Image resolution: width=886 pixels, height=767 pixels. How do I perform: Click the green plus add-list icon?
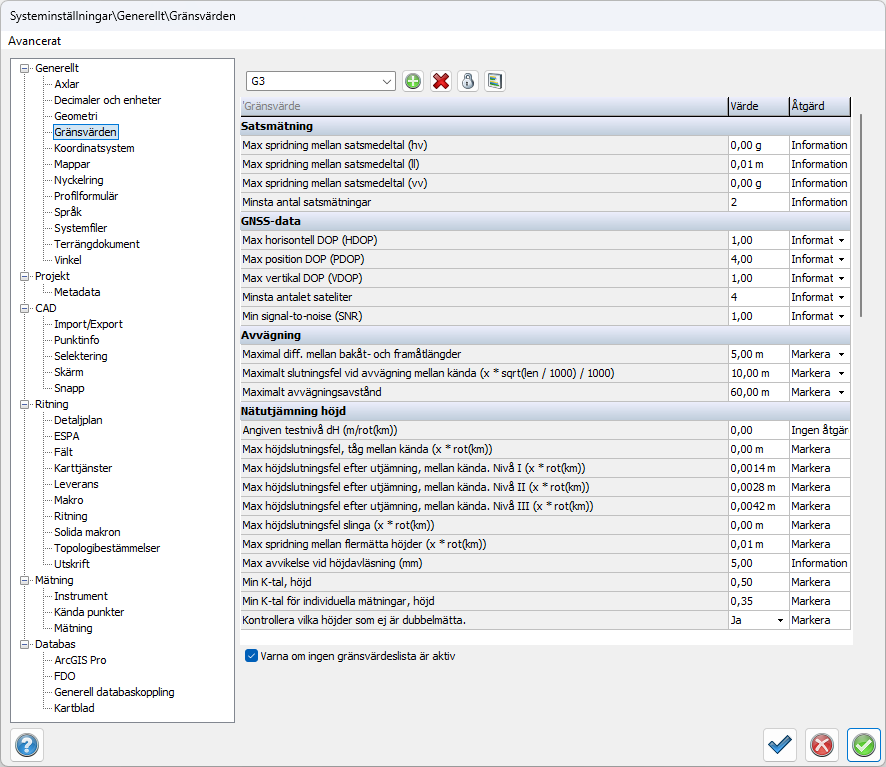[x=413, y=81]
